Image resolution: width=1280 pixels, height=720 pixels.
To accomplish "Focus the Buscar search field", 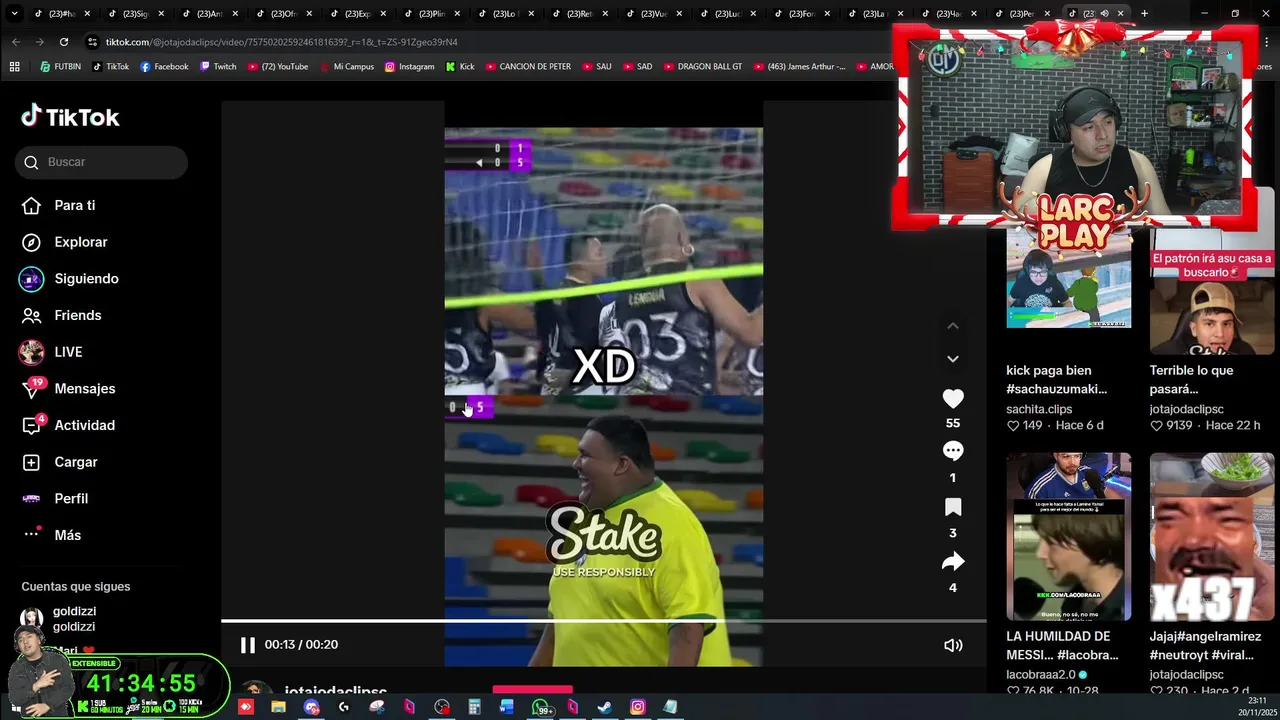I will pyautogui.click(x=101, y=162).
